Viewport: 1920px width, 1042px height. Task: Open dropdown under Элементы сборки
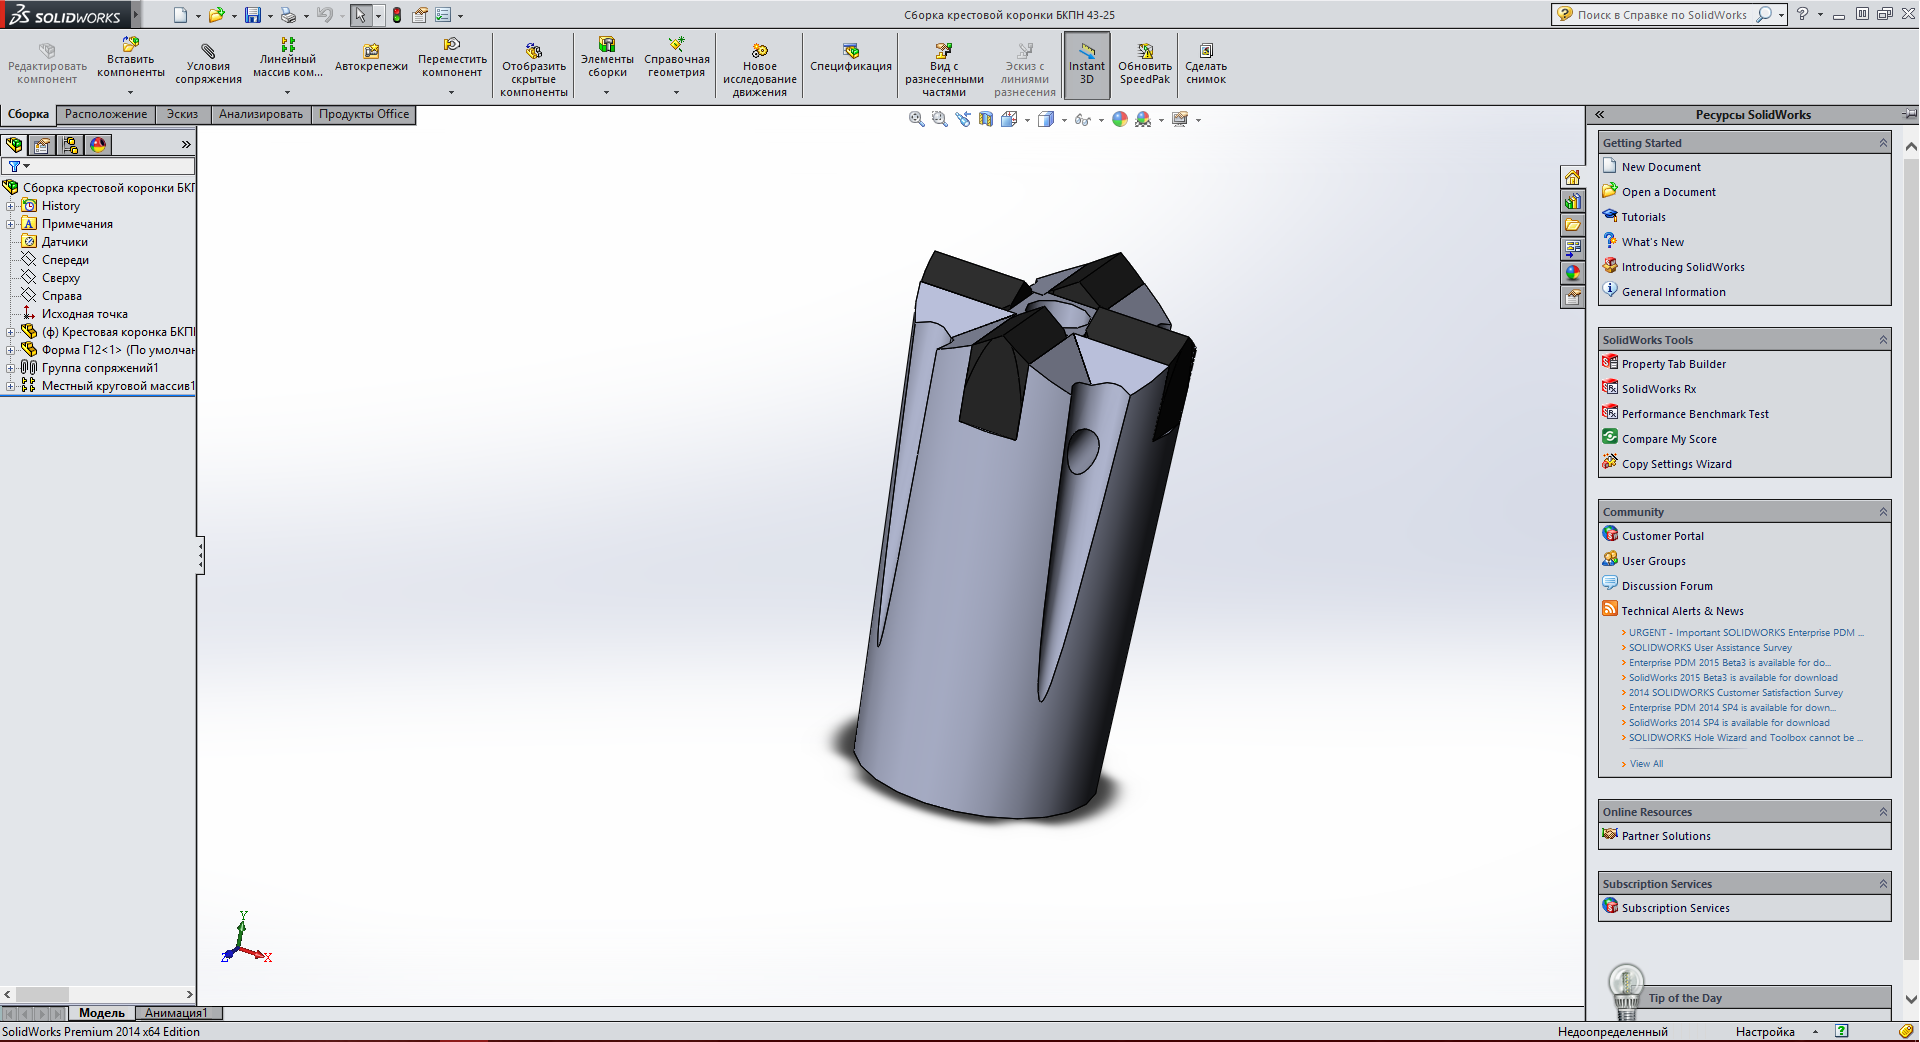[606, 92]
